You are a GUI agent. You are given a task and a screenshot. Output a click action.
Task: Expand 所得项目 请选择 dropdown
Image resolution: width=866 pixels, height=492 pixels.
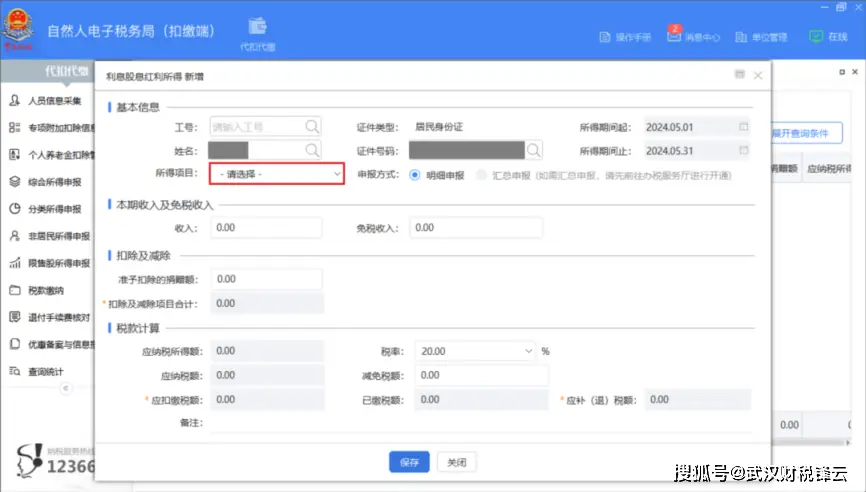point(277,174)
